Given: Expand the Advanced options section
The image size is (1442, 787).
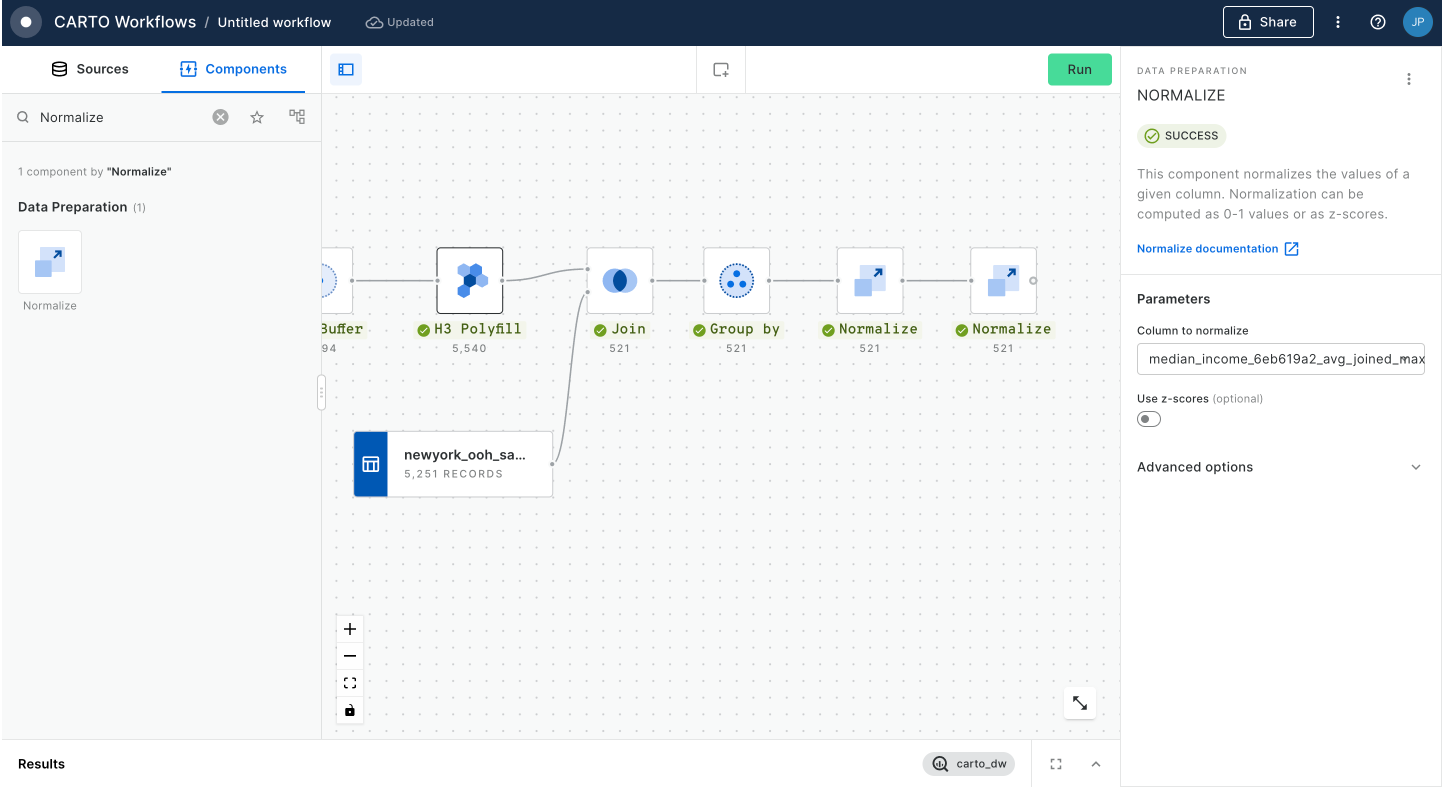Looking at the screenshot, I should (1280, 467).
